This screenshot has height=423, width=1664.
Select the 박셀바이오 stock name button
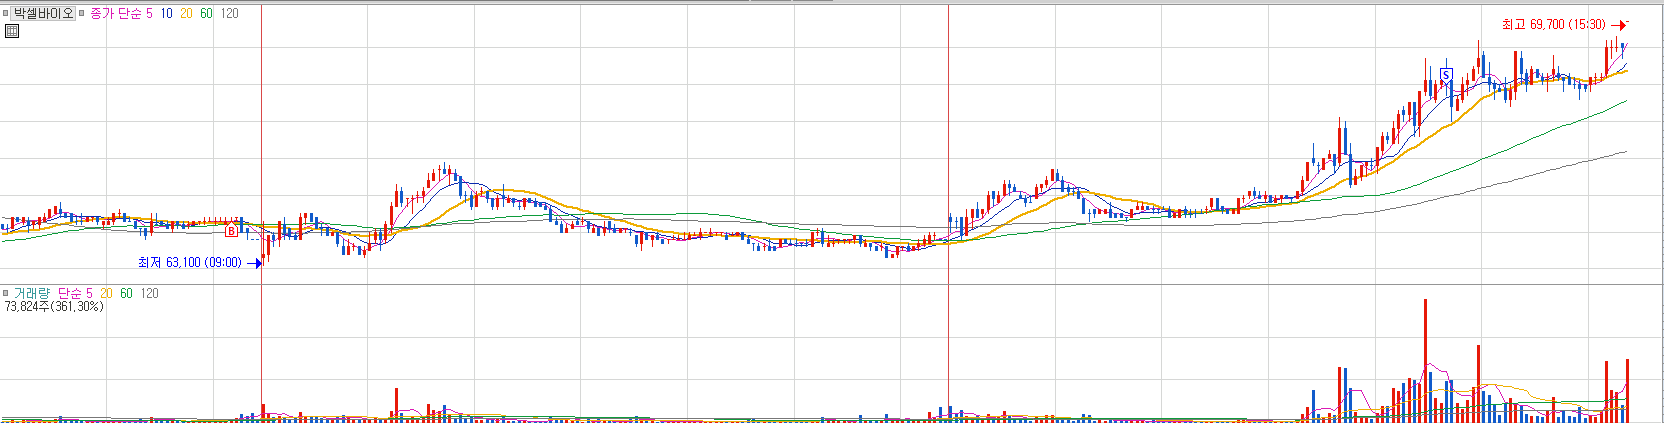click(x=44, y=14)
